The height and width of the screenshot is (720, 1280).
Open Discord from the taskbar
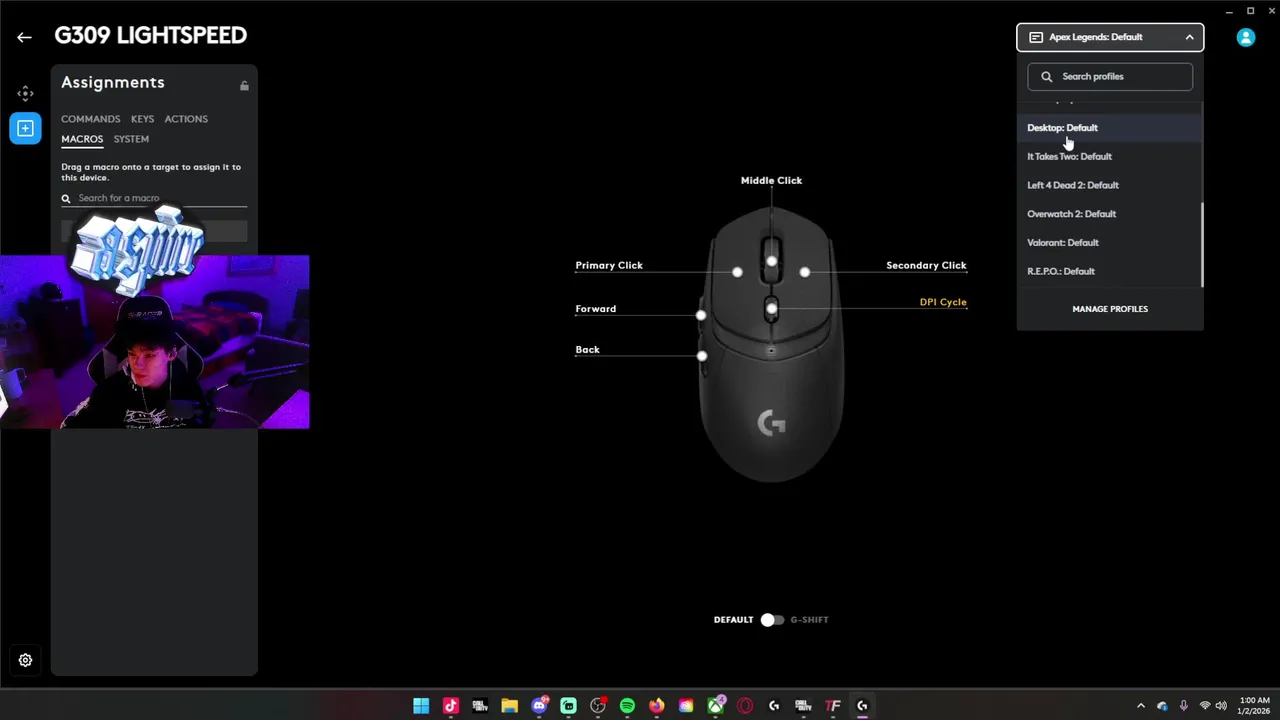539,706
